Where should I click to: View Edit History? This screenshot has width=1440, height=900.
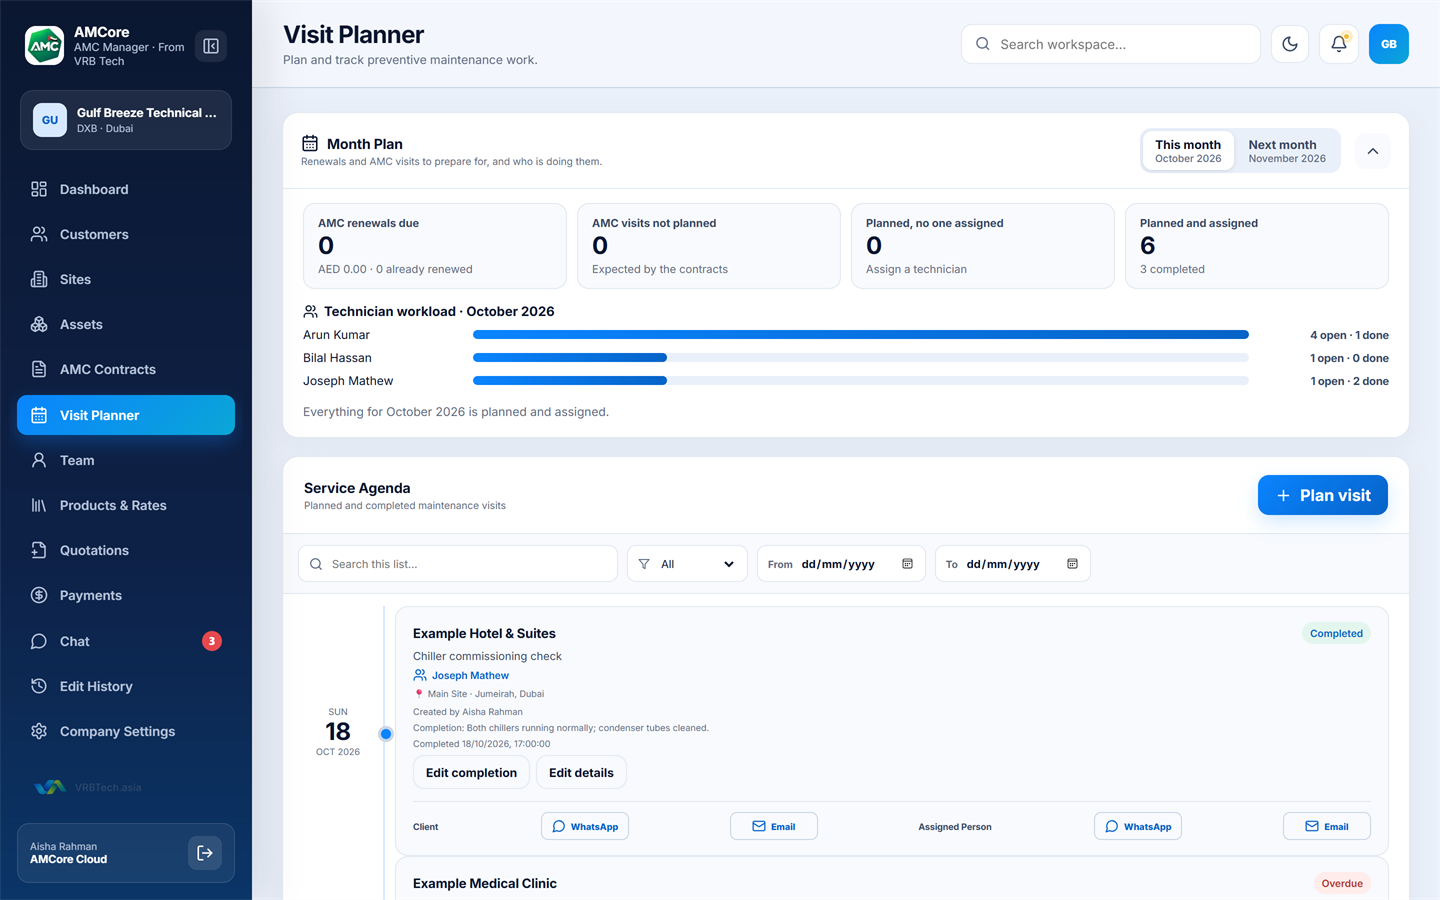[126, 686]
